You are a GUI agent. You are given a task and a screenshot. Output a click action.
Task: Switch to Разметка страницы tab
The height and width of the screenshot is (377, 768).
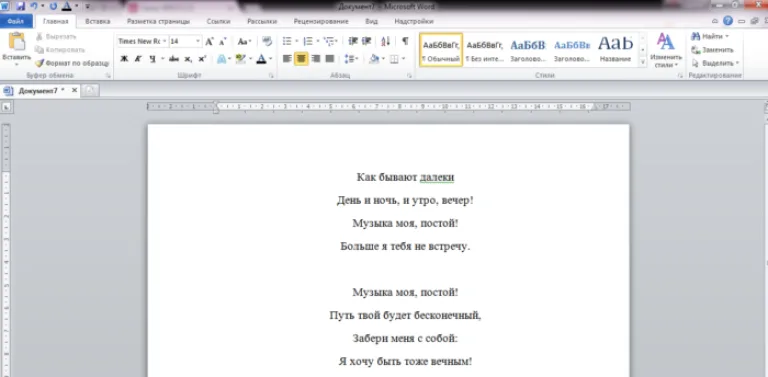click(x=158, y=22)
